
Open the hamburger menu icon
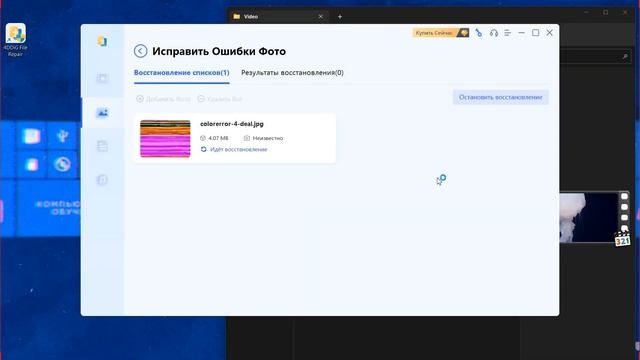click(507, 33)
